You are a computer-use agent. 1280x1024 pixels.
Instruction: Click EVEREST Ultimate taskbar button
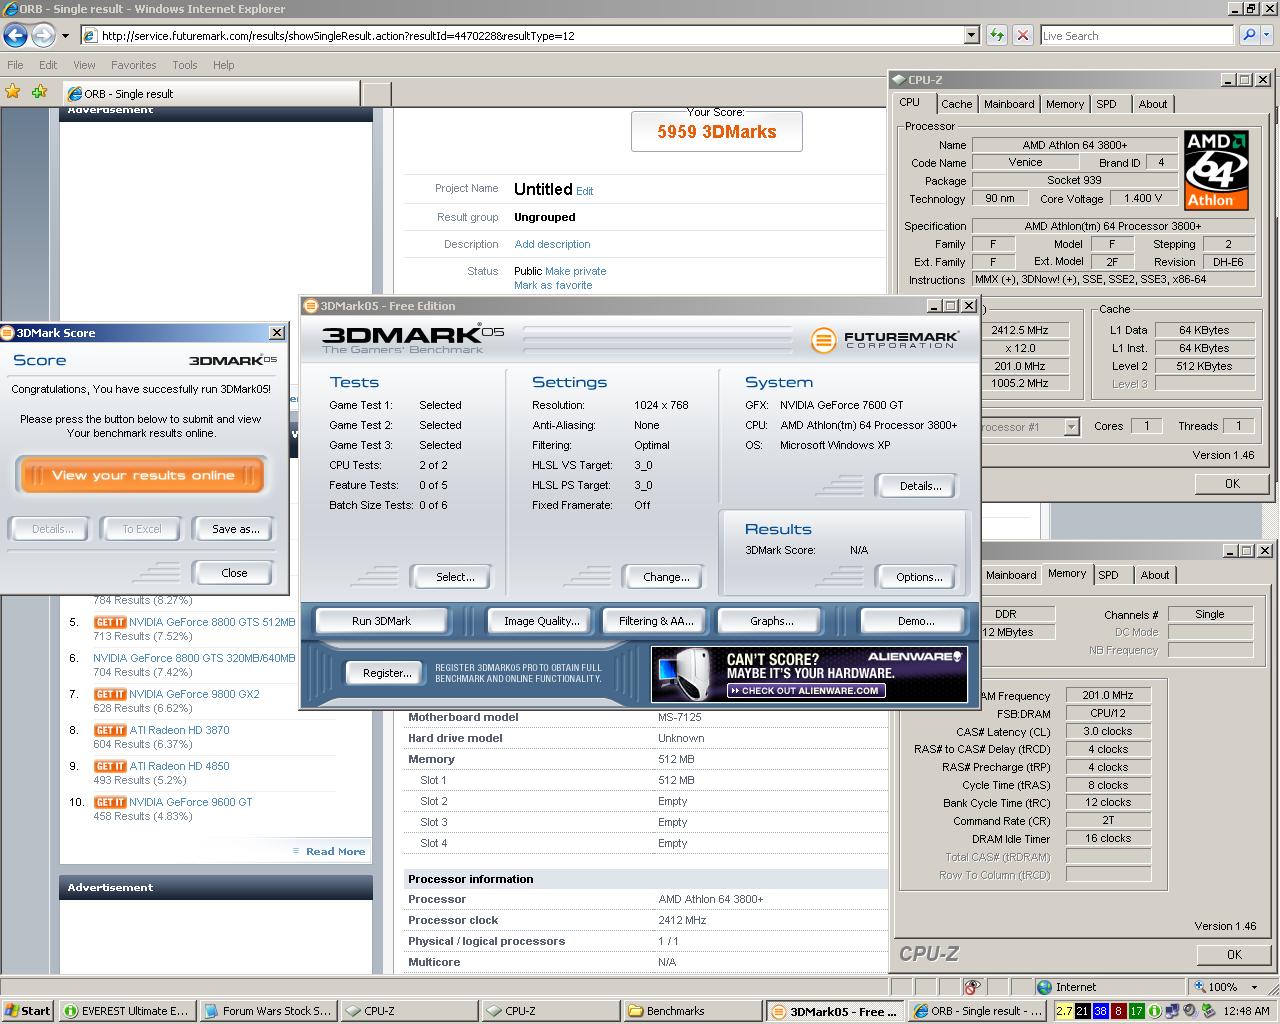click(126, 1011)
